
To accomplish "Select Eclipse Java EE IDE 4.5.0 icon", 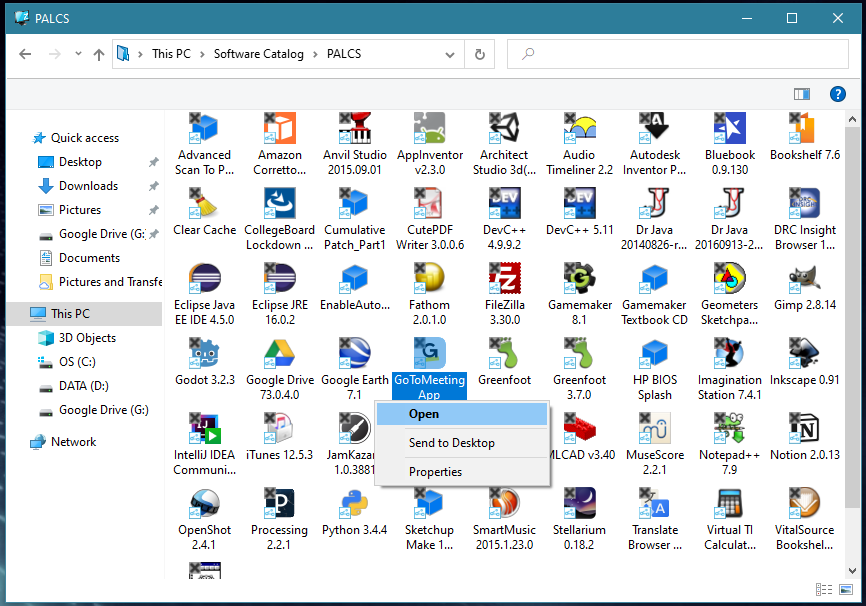I will click(204, 278).
